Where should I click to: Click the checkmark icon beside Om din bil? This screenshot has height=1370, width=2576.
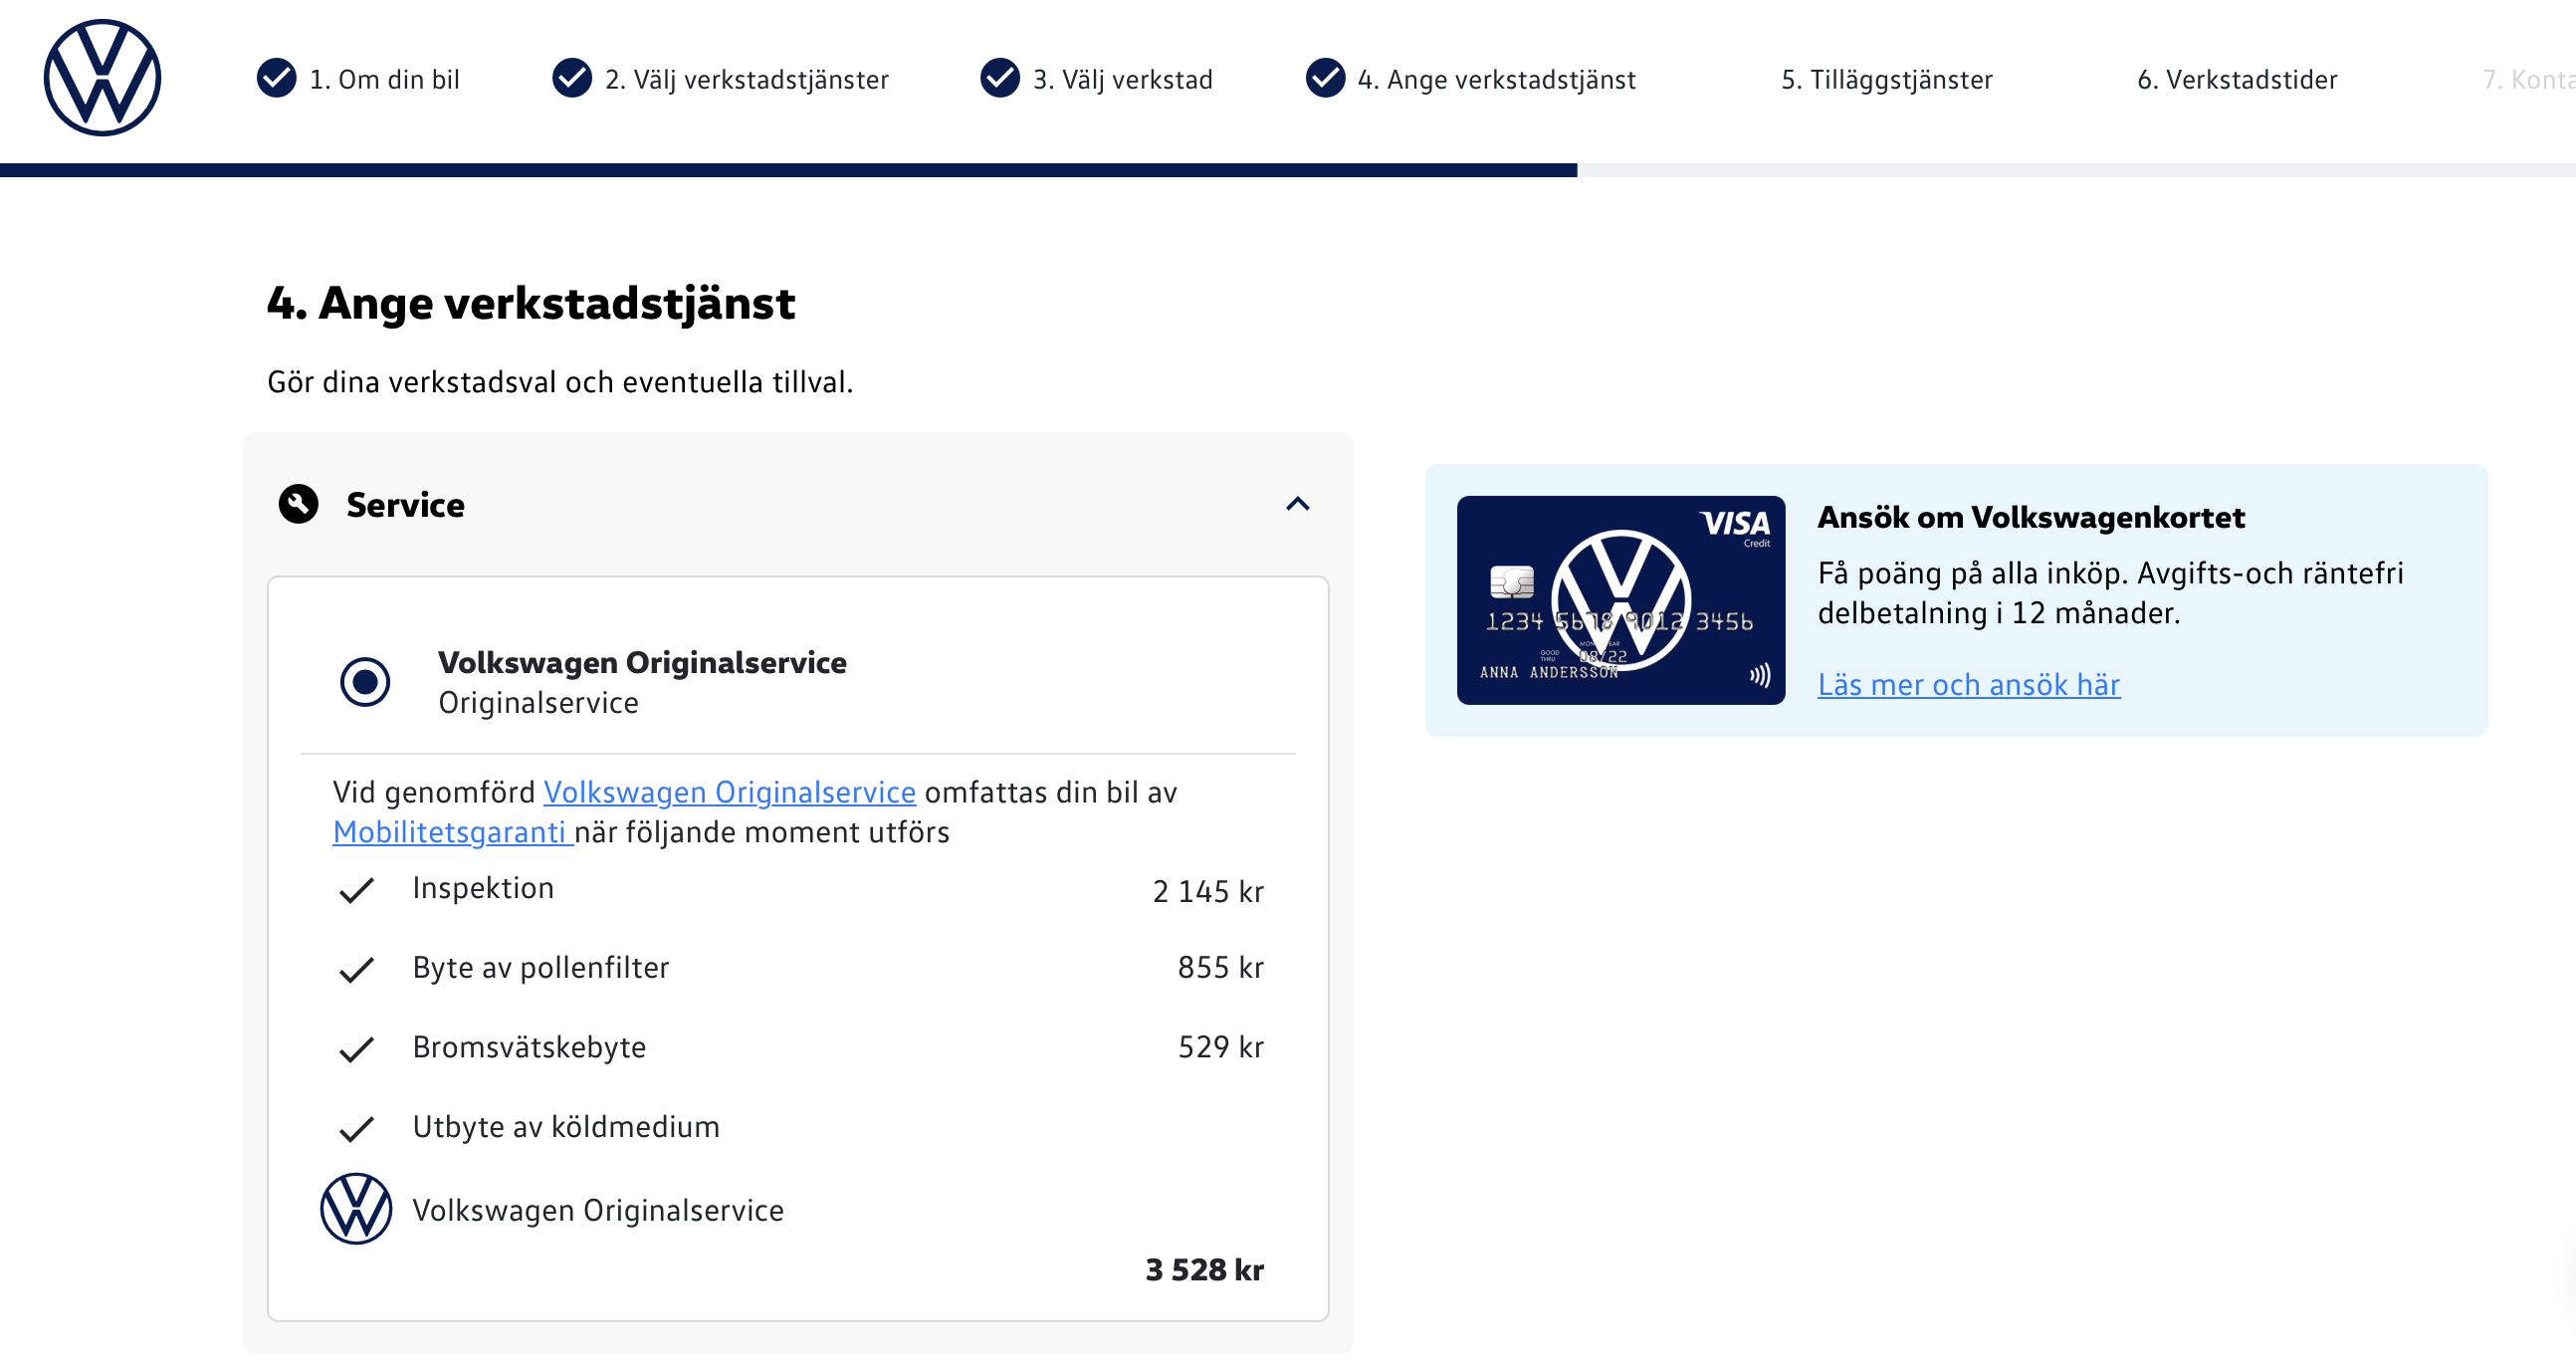tap(276, 78)
